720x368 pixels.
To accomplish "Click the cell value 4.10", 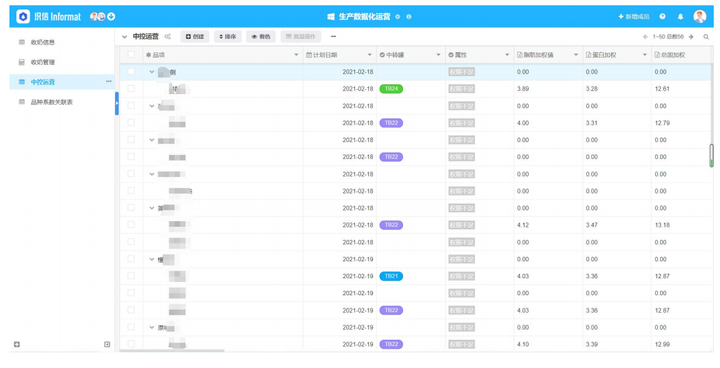I will click(x=523, y=345).
